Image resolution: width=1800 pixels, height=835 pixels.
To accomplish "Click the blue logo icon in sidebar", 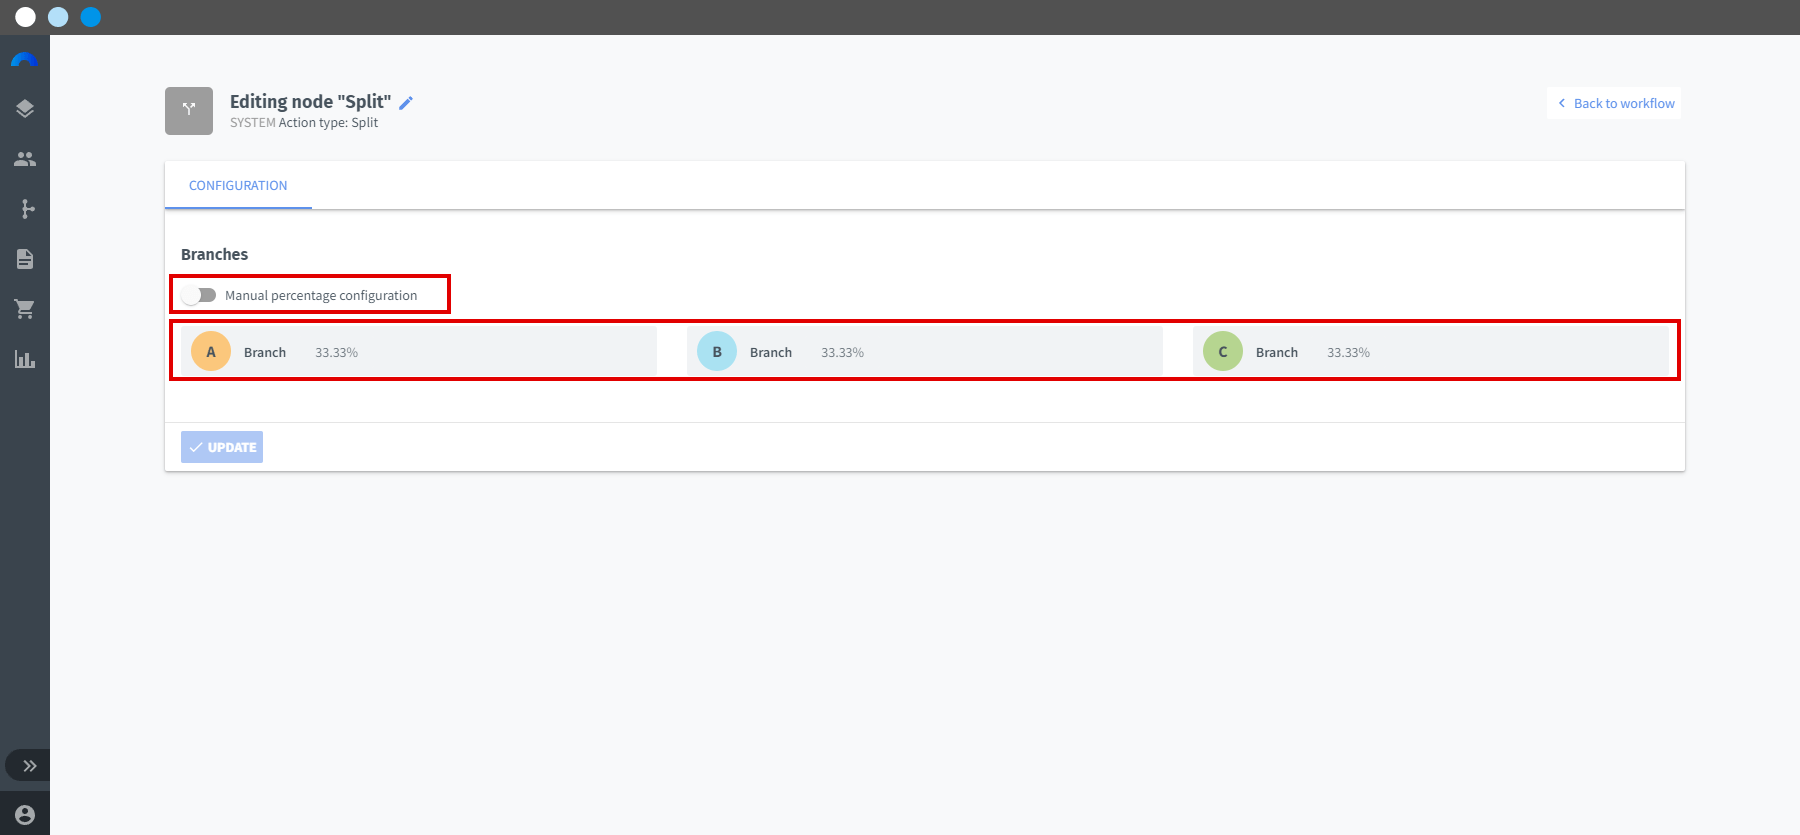I will click(x=24, y=59).
